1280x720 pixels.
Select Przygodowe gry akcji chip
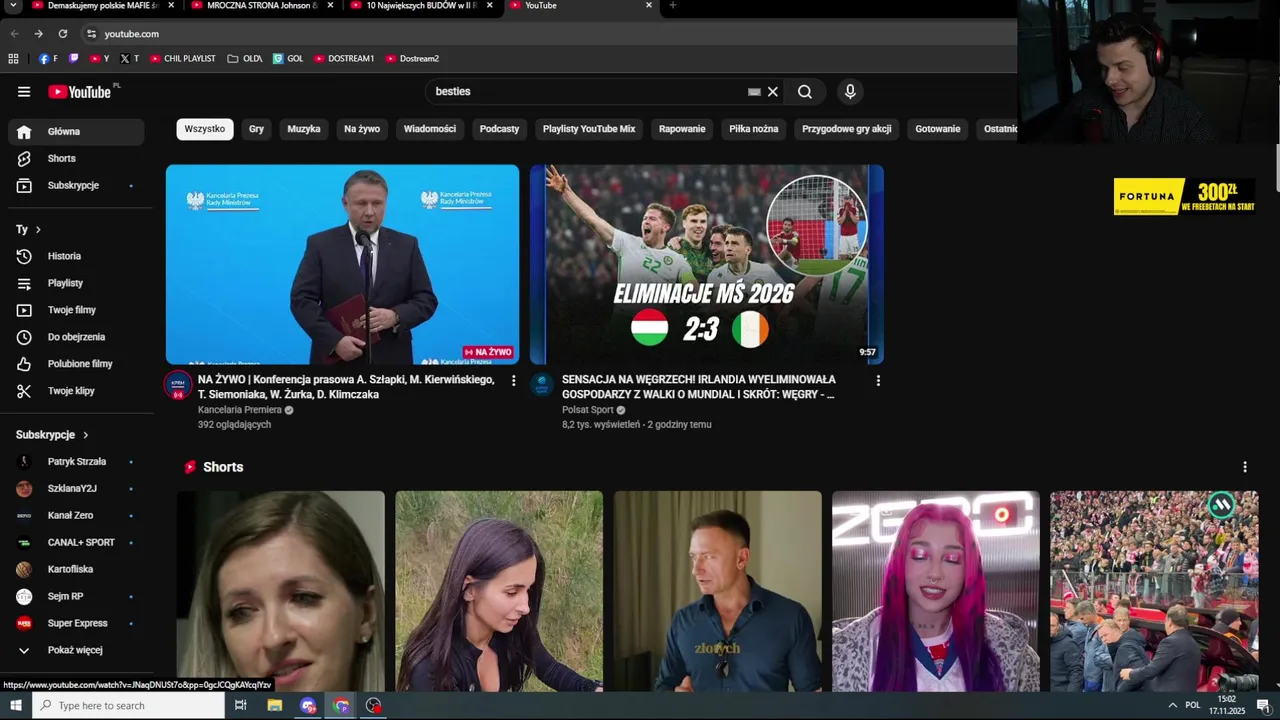click(x=846, y=129)
